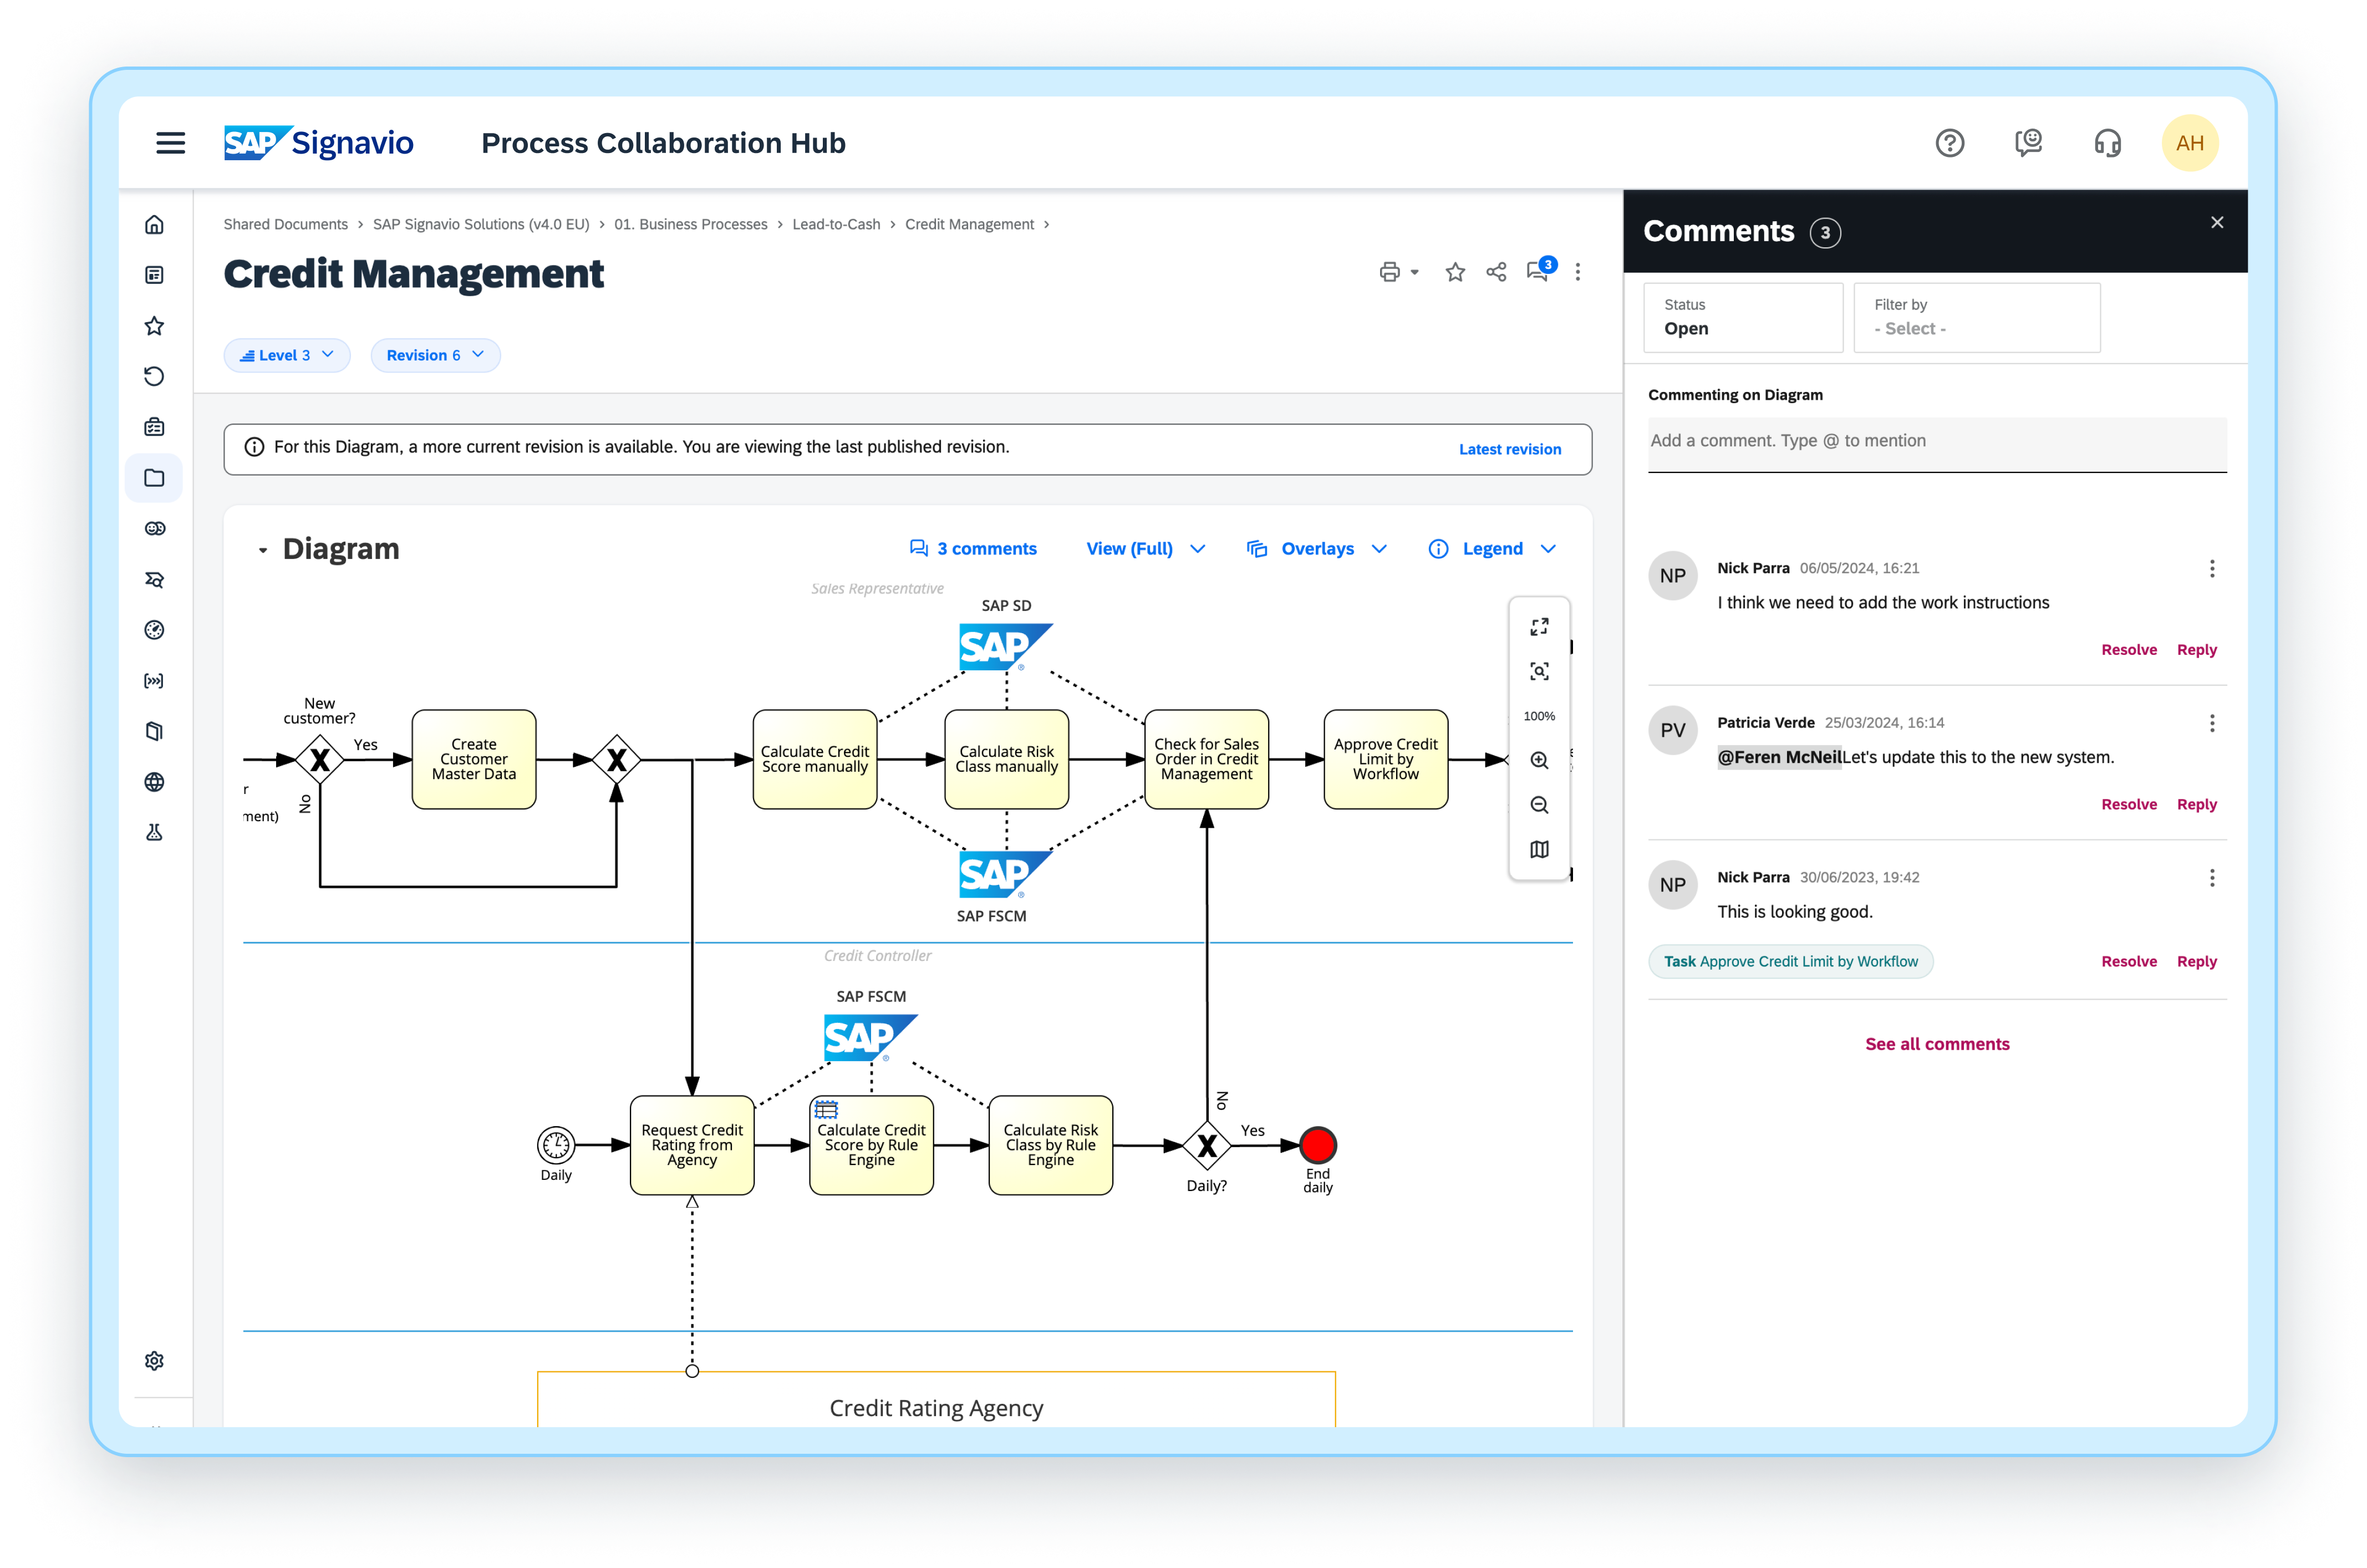Open revision history sidebar icon
Image resolution: width=2367 pixels, height=1568 pixels.
point(155,376)
